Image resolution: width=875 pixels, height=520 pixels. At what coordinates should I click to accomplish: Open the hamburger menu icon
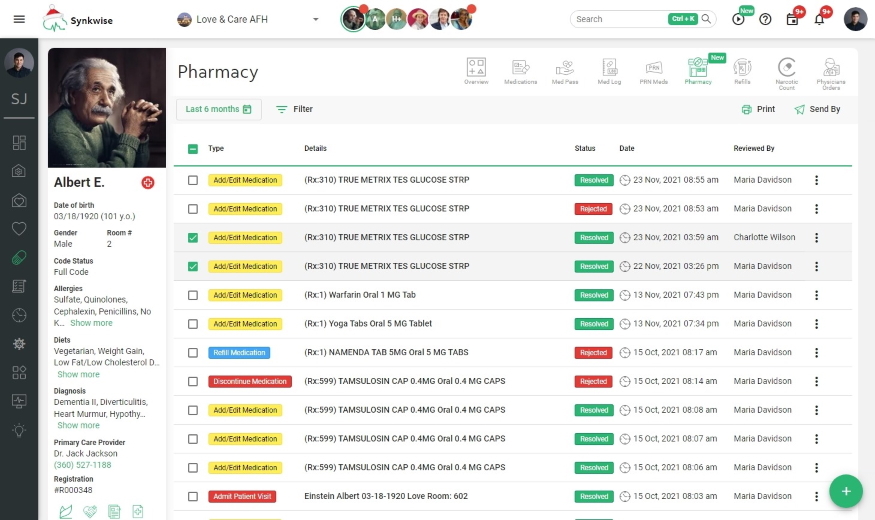19,19
